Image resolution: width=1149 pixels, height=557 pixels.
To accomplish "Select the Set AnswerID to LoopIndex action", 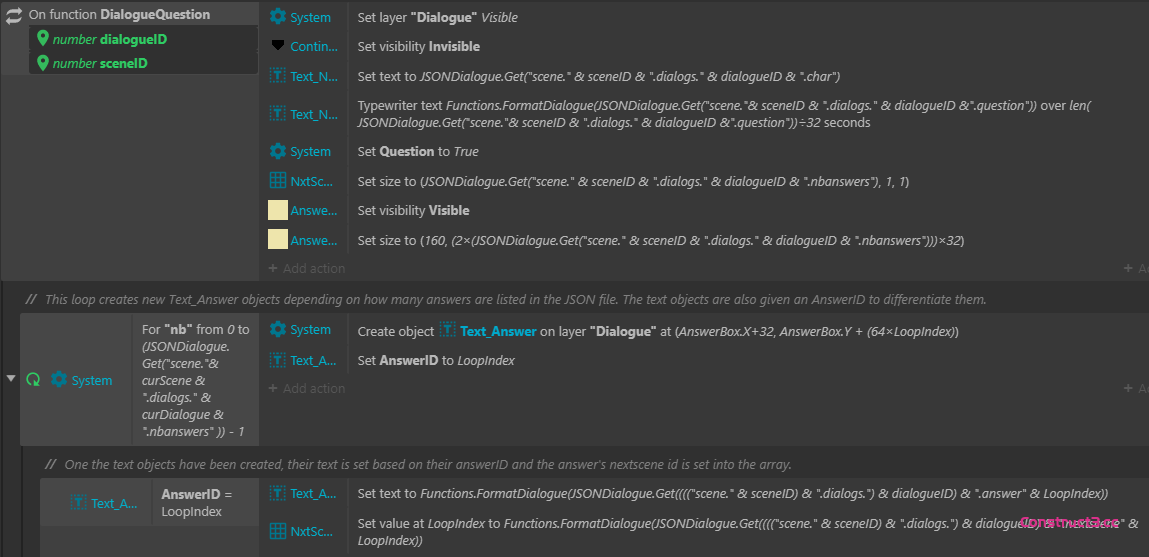I will pyautogui.click(x=436, y=360).
